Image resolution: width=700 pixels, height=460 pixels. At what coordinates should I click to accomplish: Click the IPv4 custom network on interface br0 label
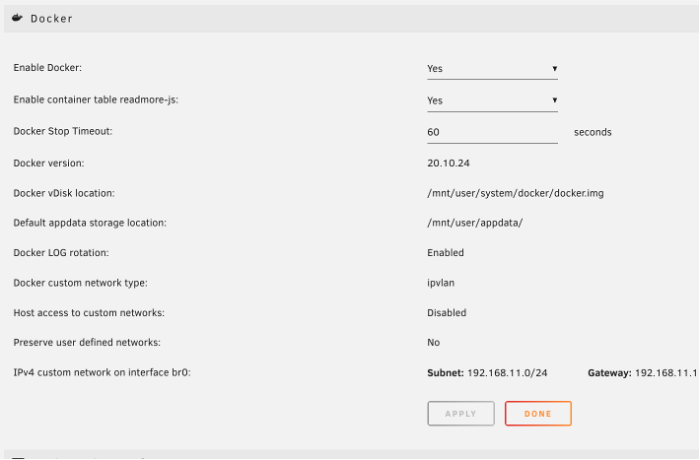point(102,372)
